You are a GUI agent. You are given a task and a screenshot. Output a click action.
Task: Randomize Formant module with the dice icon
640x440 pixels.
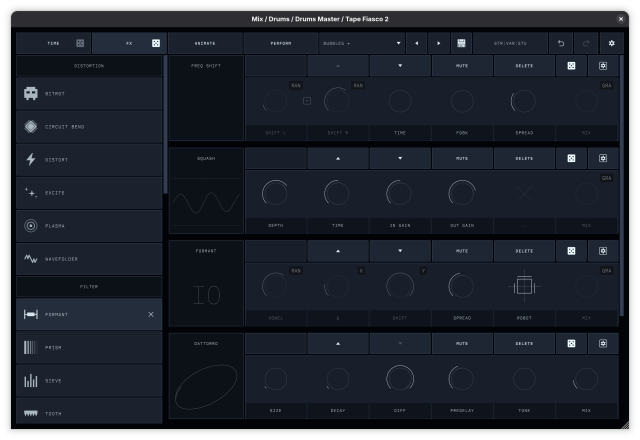coord(571,251)
